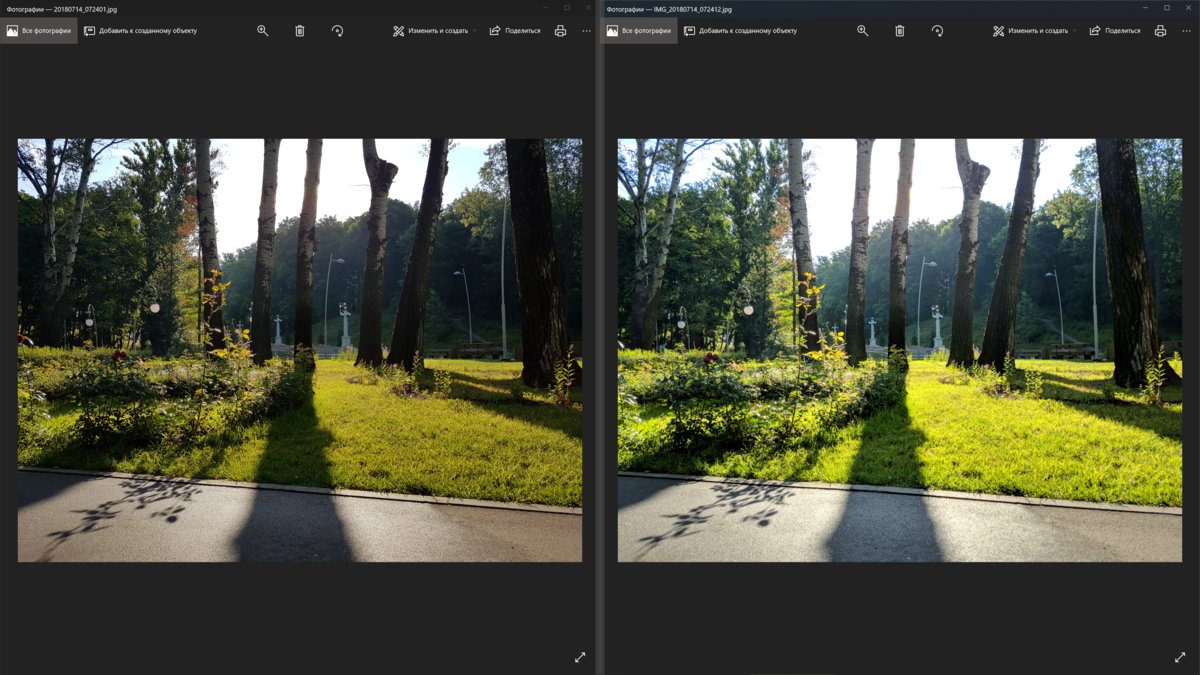
Task: Click 'Добавить к созданному объекту' in 20180714_072401.jpg window
Action: 141,31
